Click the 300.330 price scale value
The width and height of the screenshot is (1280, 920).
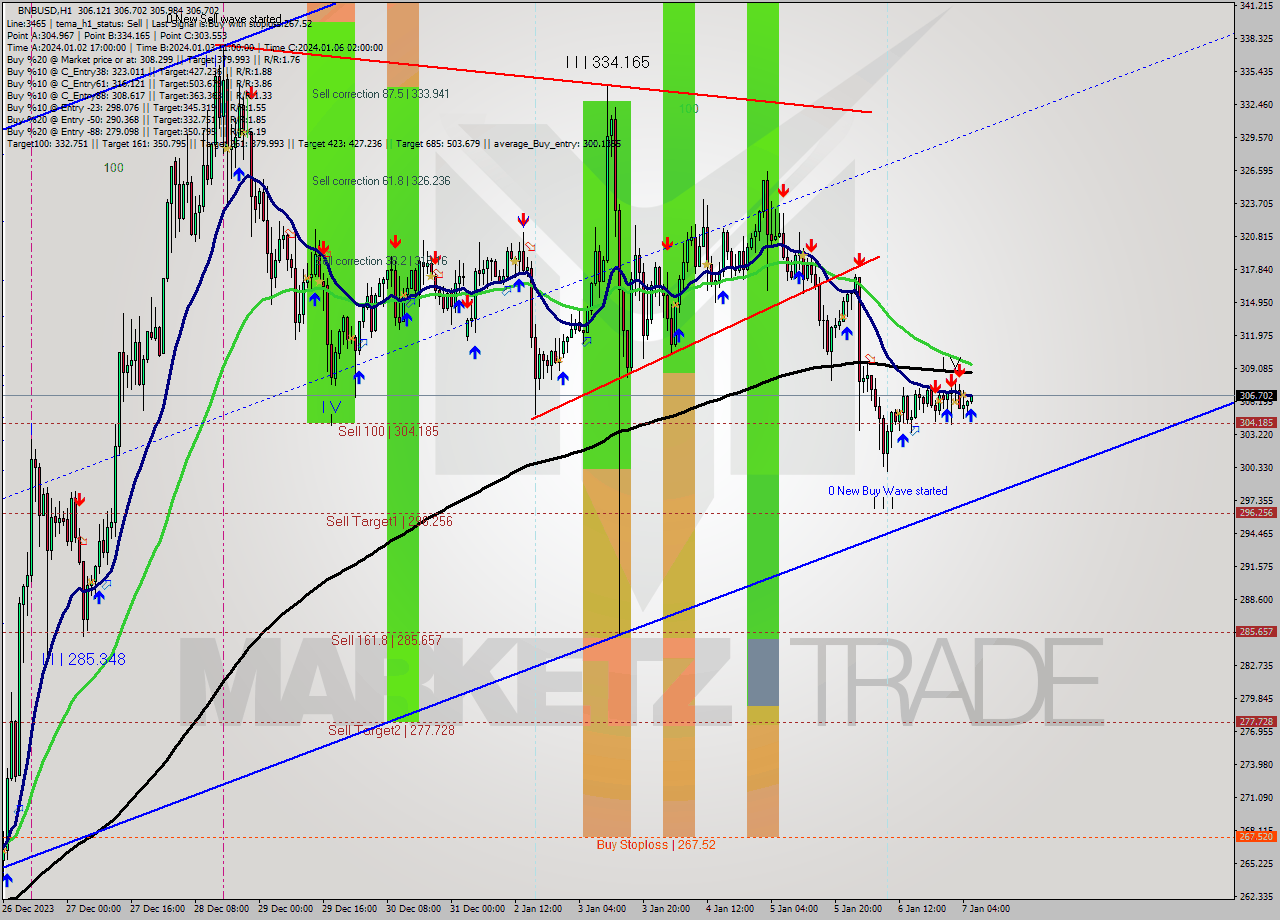click(1256, 467)
